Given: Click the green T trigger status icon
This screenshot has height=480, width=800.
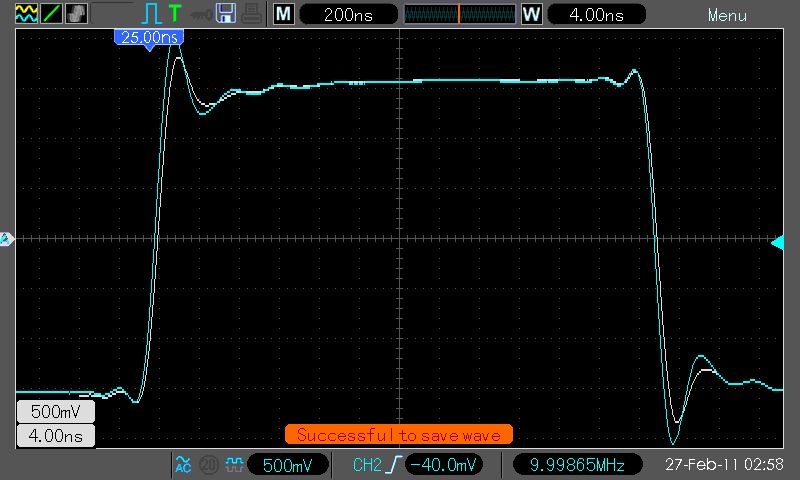Looking at the screenshot, I should point(175,14).
